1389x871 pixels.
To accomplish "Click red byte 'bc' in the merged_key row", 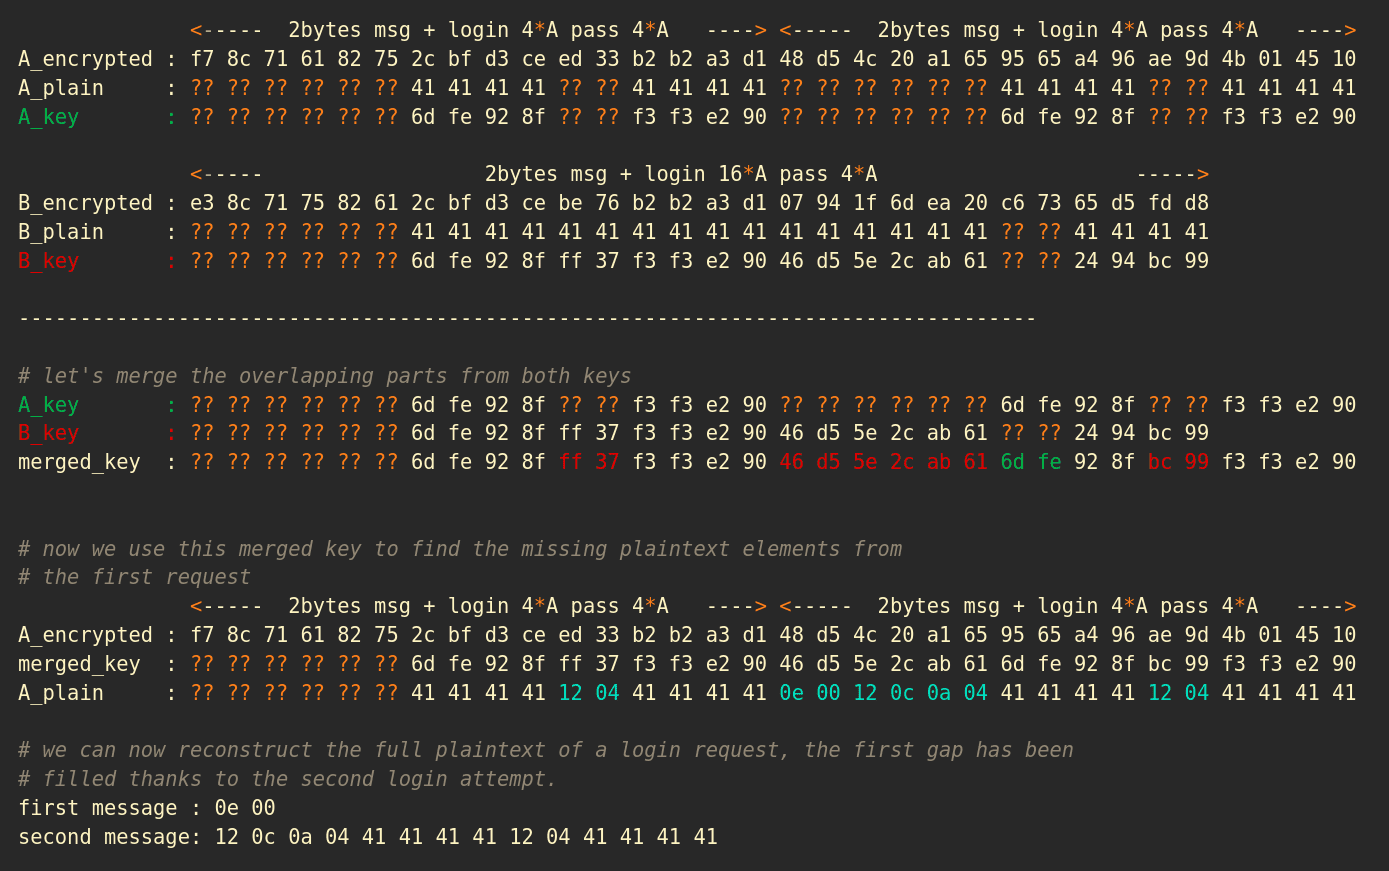I will [1160, 462].
